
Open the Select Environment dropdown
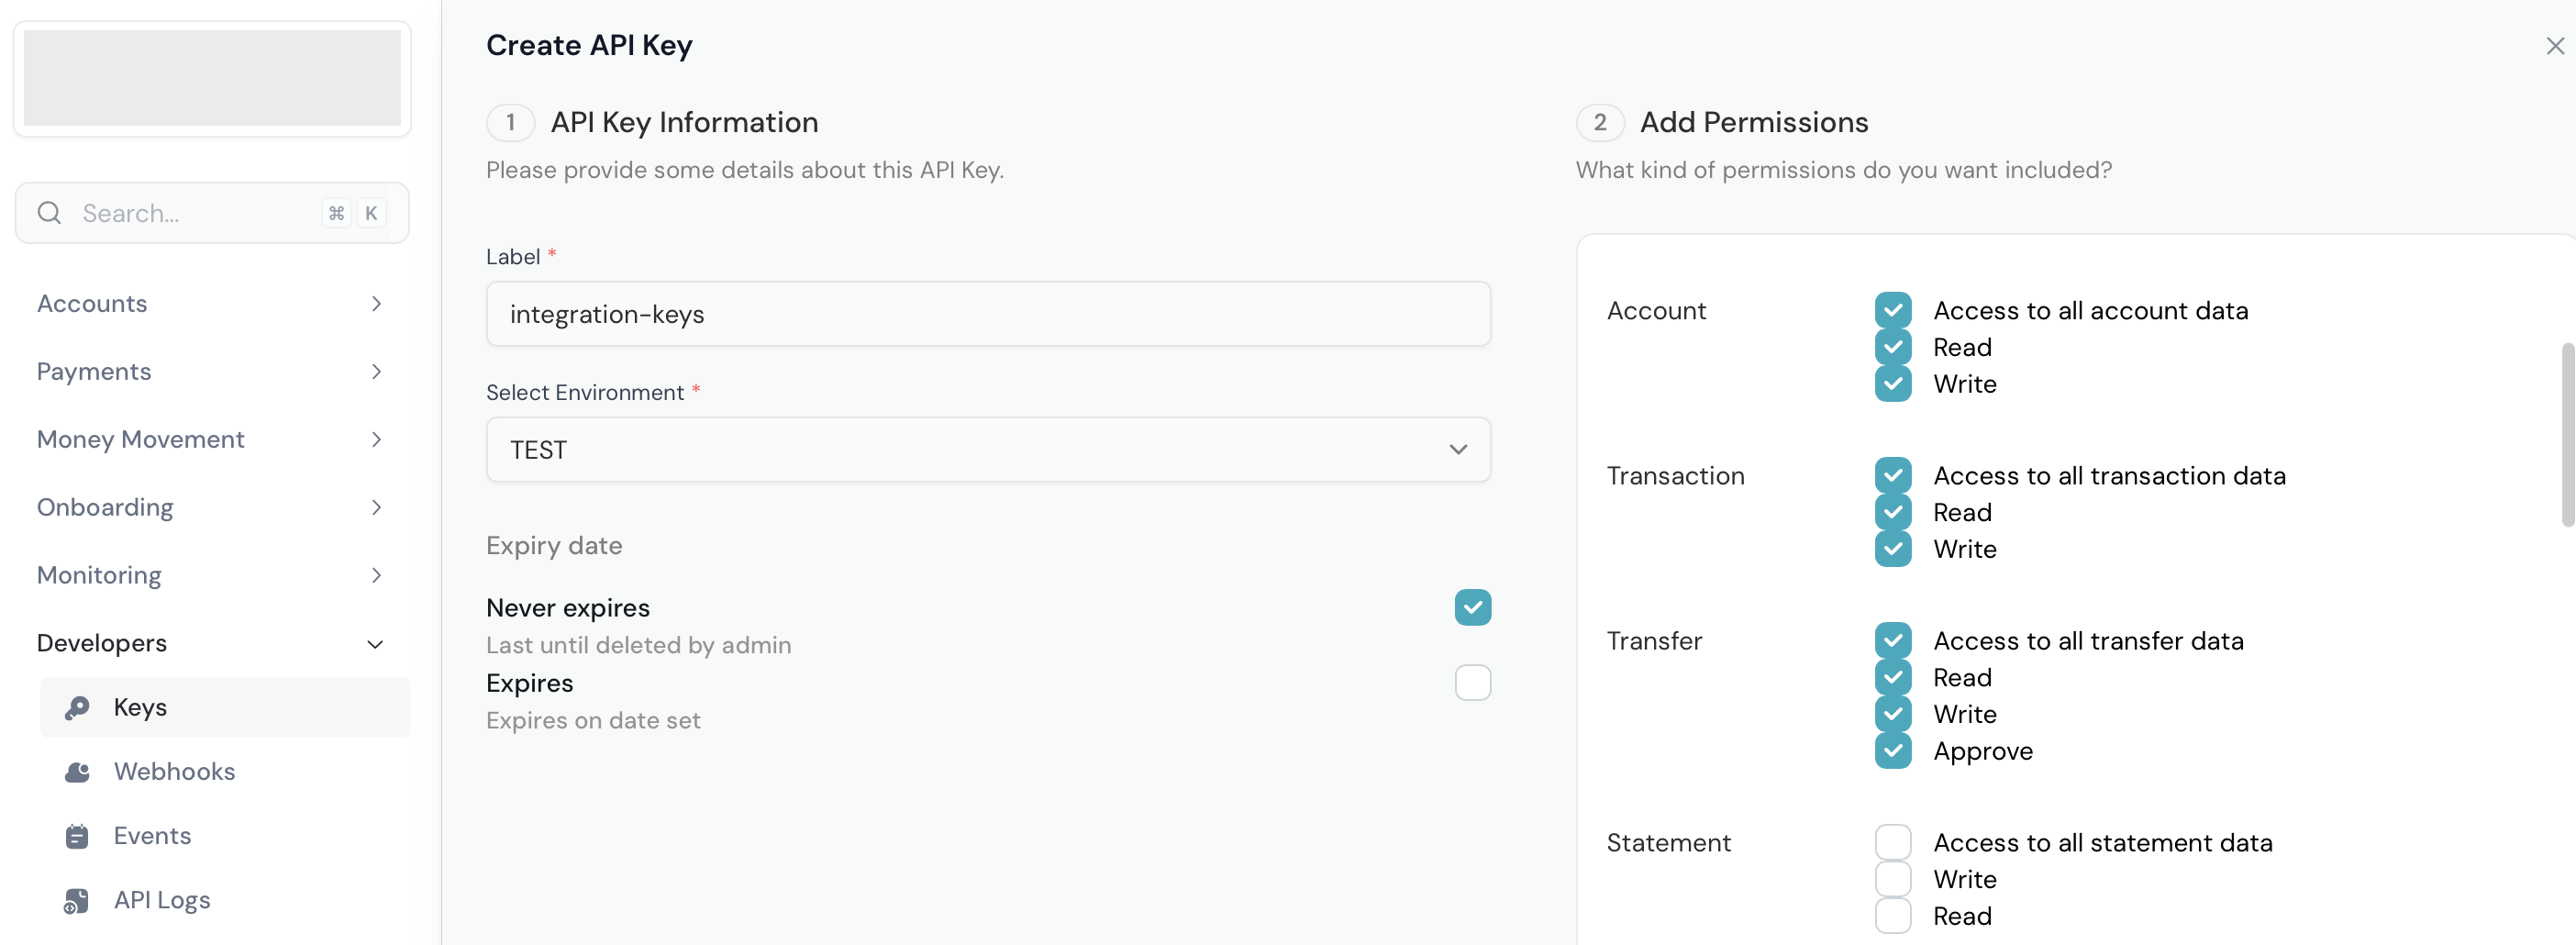coord(988,450)
